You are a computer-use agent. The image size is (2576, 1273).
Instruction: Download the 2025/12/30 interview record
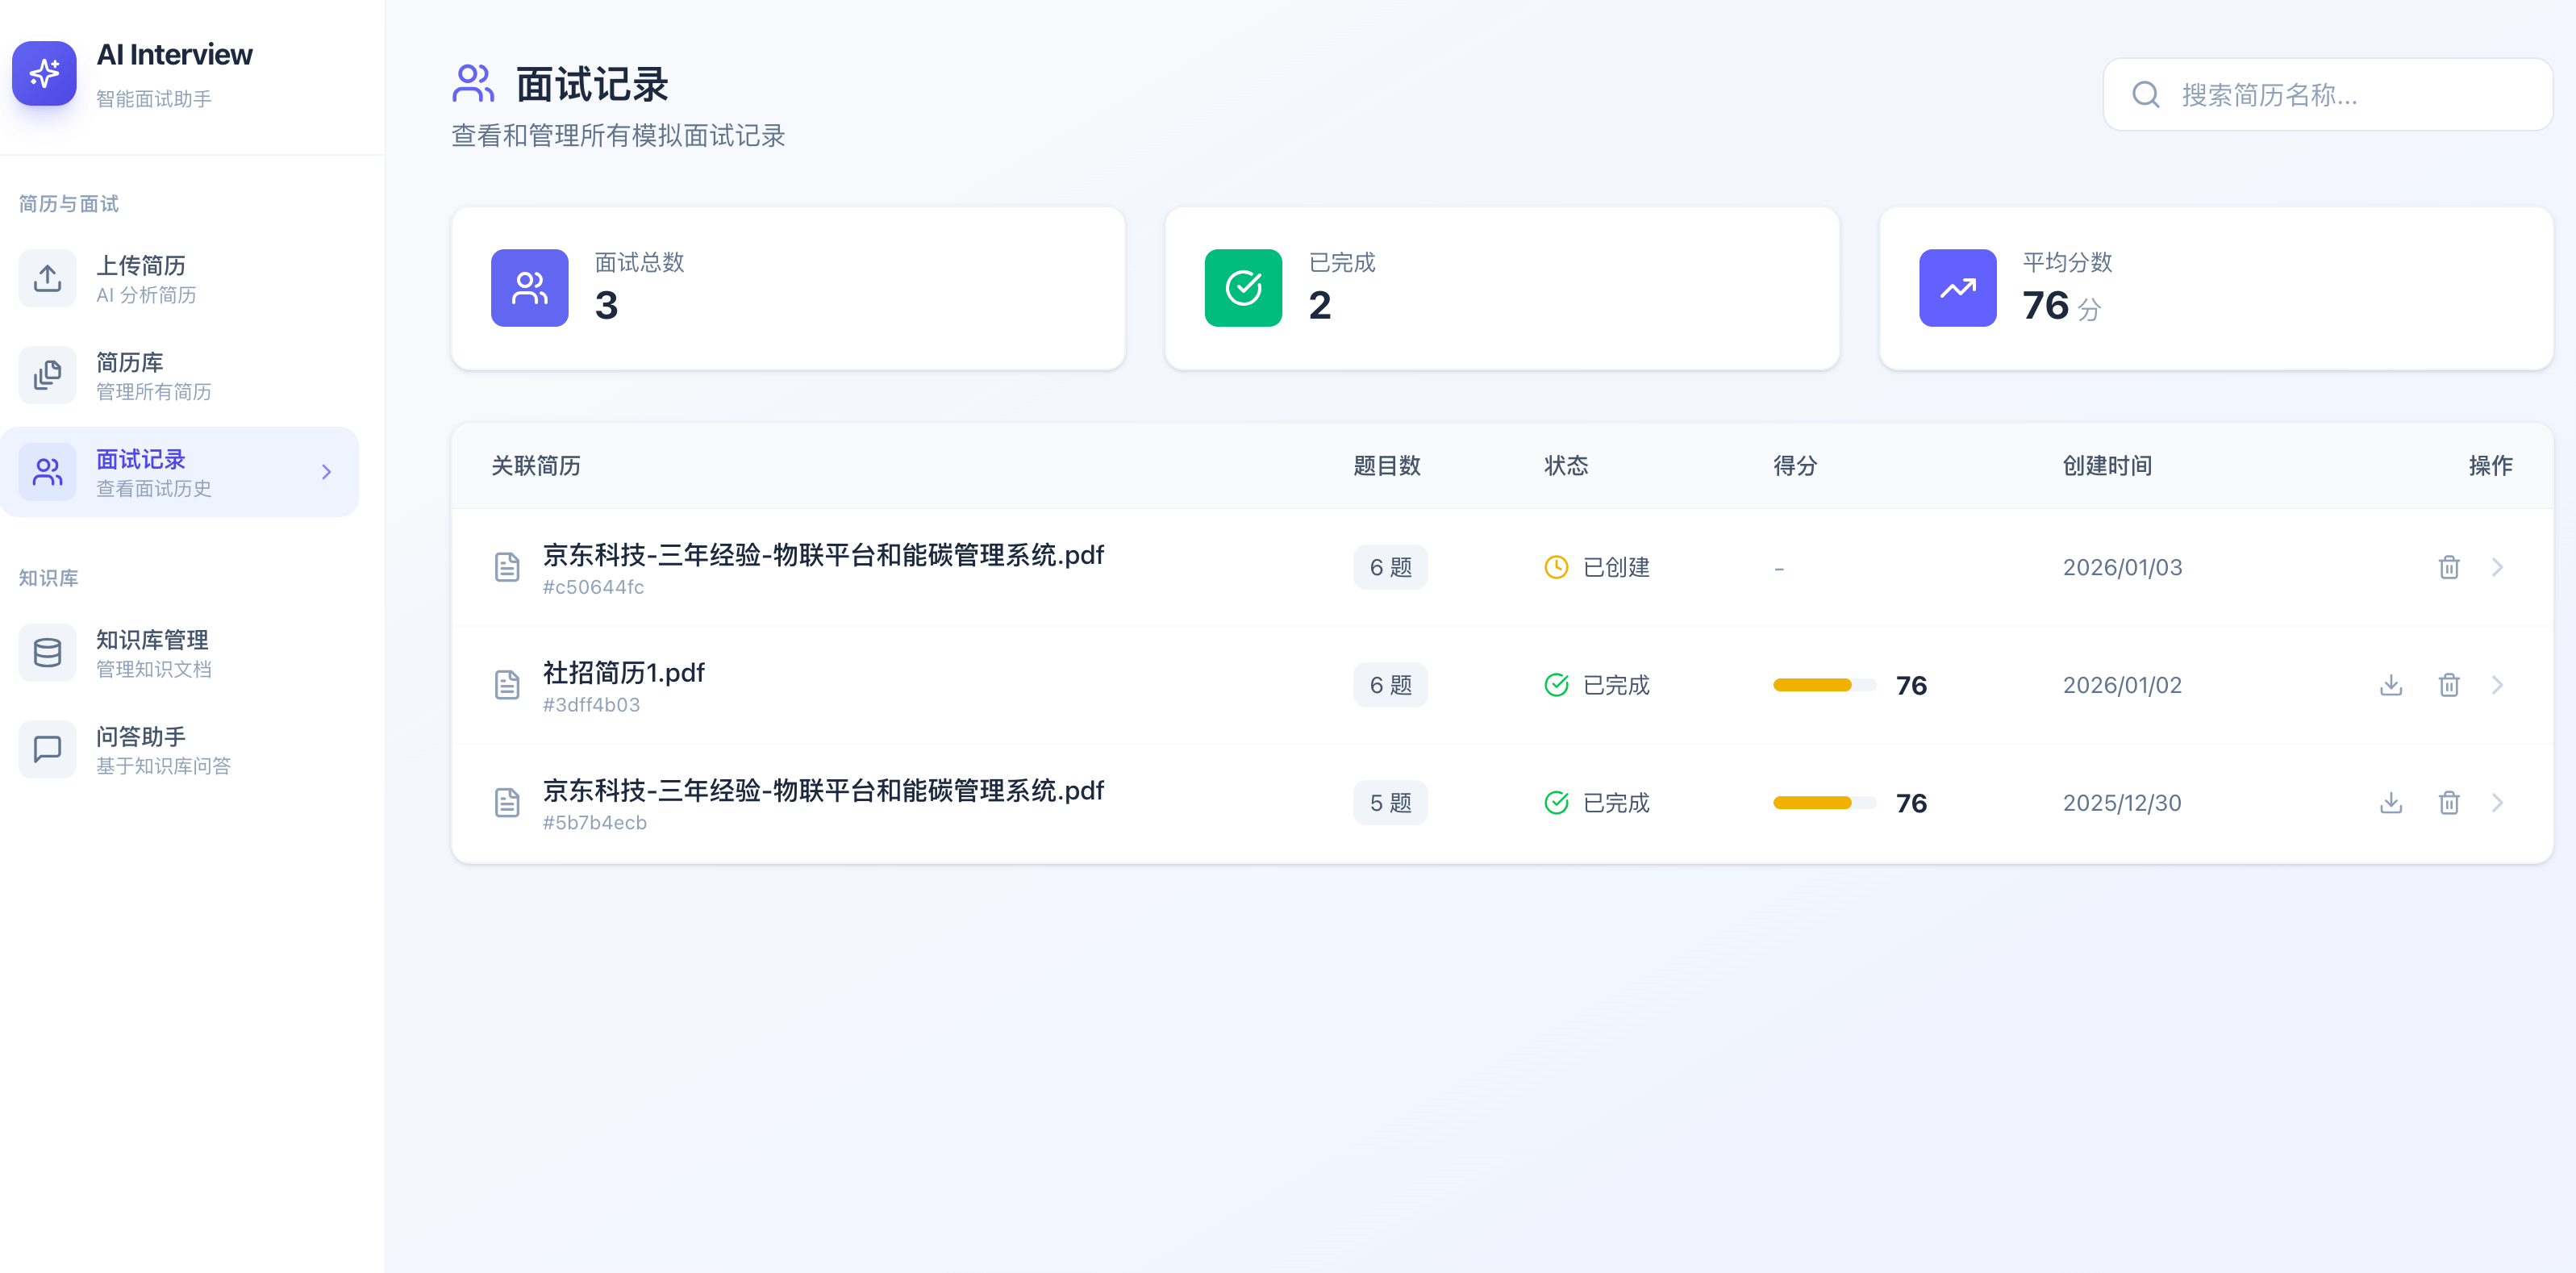(2391, 802)
